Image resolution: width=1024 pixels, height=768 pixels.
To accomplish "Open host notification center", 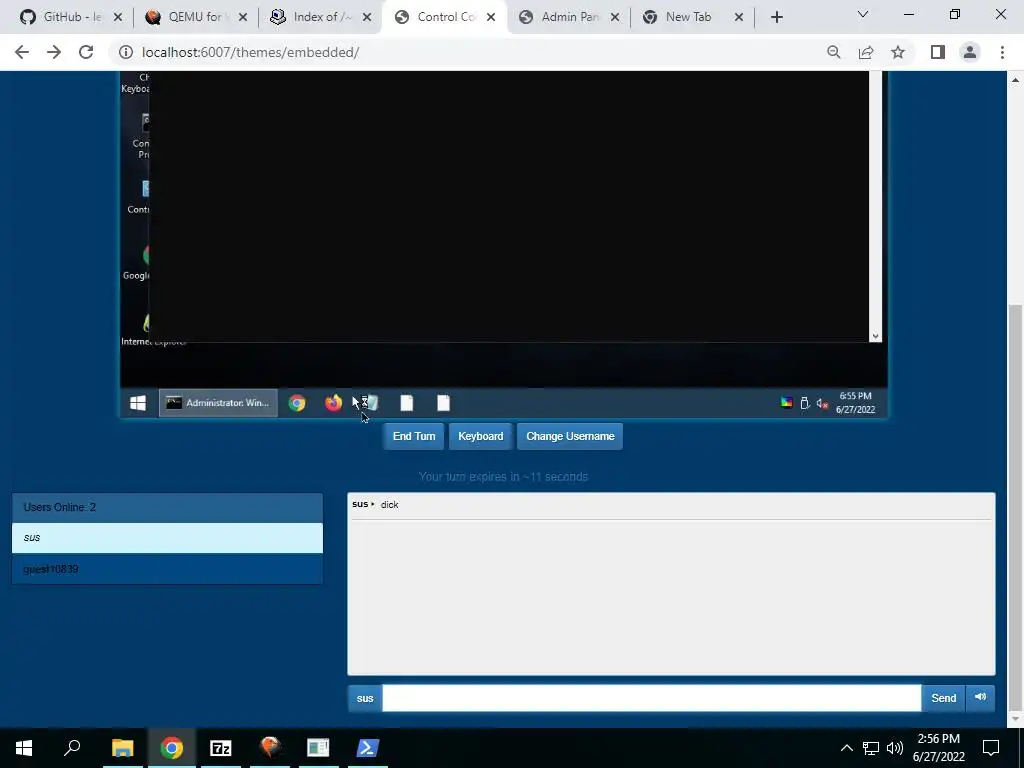I will [991, 748].
